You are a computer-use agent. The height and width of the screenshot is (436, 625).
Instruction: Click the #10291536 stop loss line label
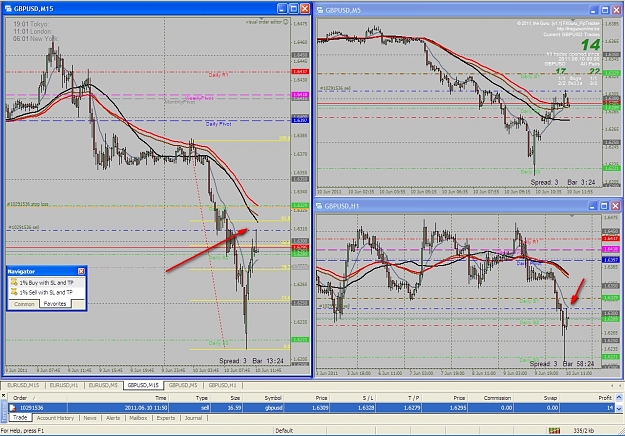(28, 204)
